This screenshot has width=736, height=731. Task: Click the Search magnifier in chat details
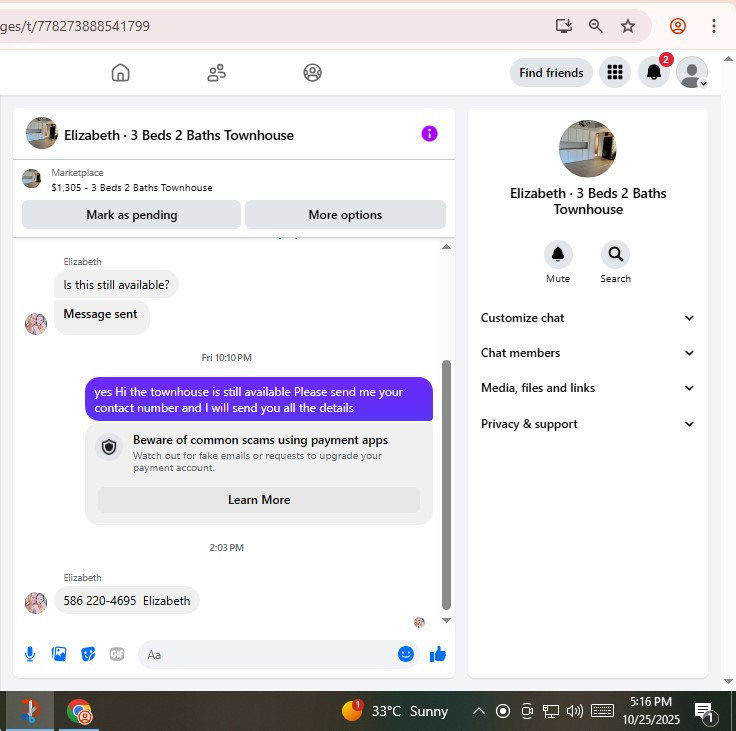click(615, 254)
